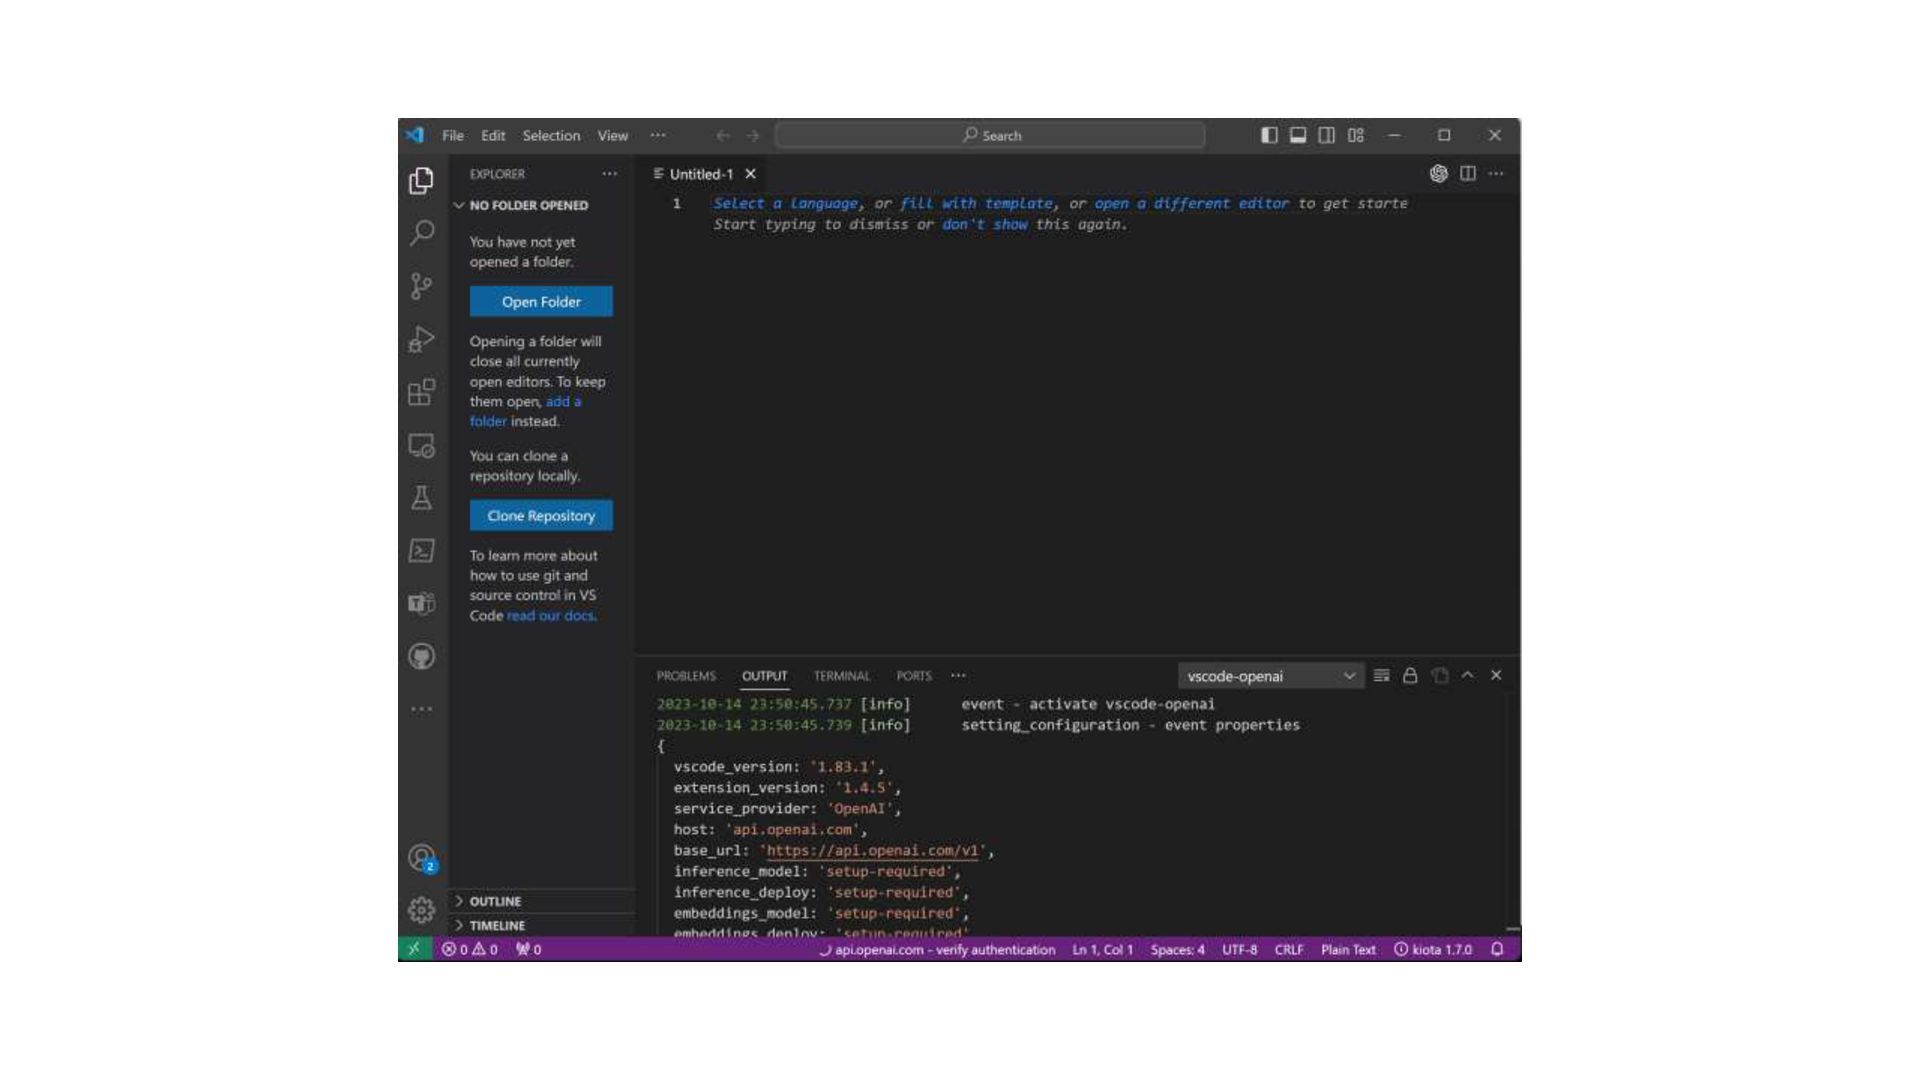Open the File menu
Viewport: 1920px width, 1080px height.
(x=453, y=135)
